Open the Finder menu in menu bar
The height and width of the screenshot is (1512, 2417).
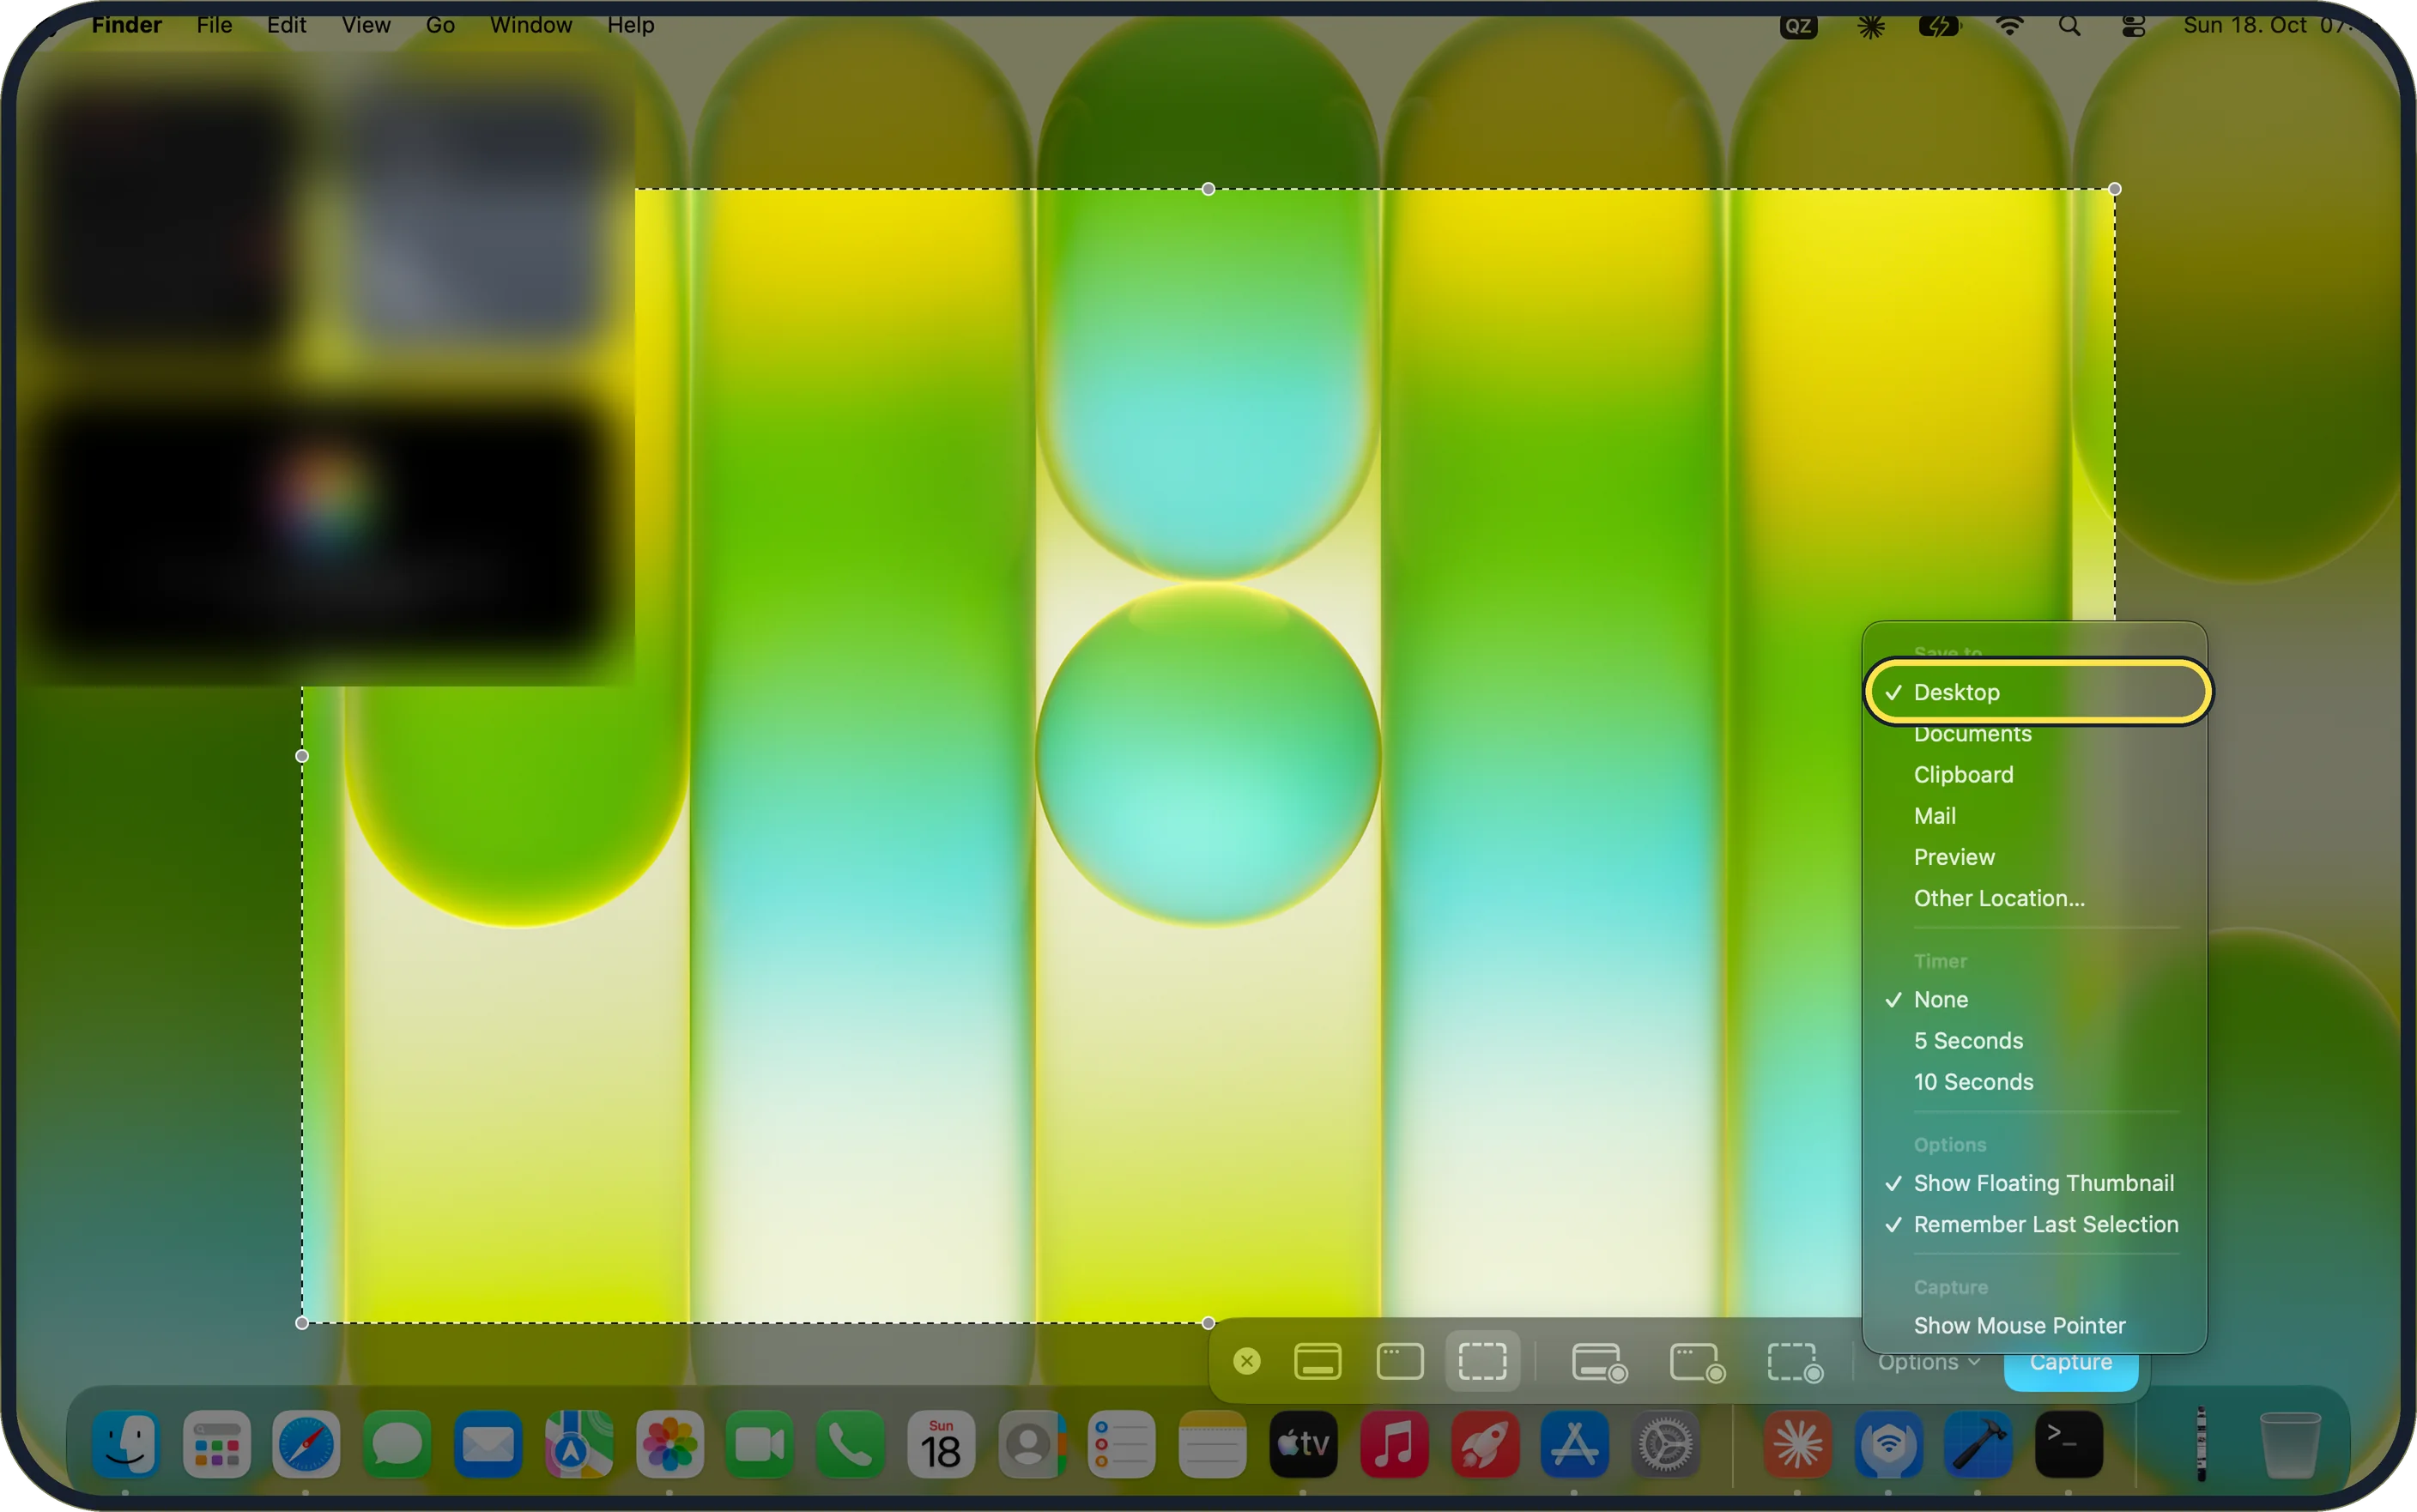pyautogui.click(x=126, y=25)
